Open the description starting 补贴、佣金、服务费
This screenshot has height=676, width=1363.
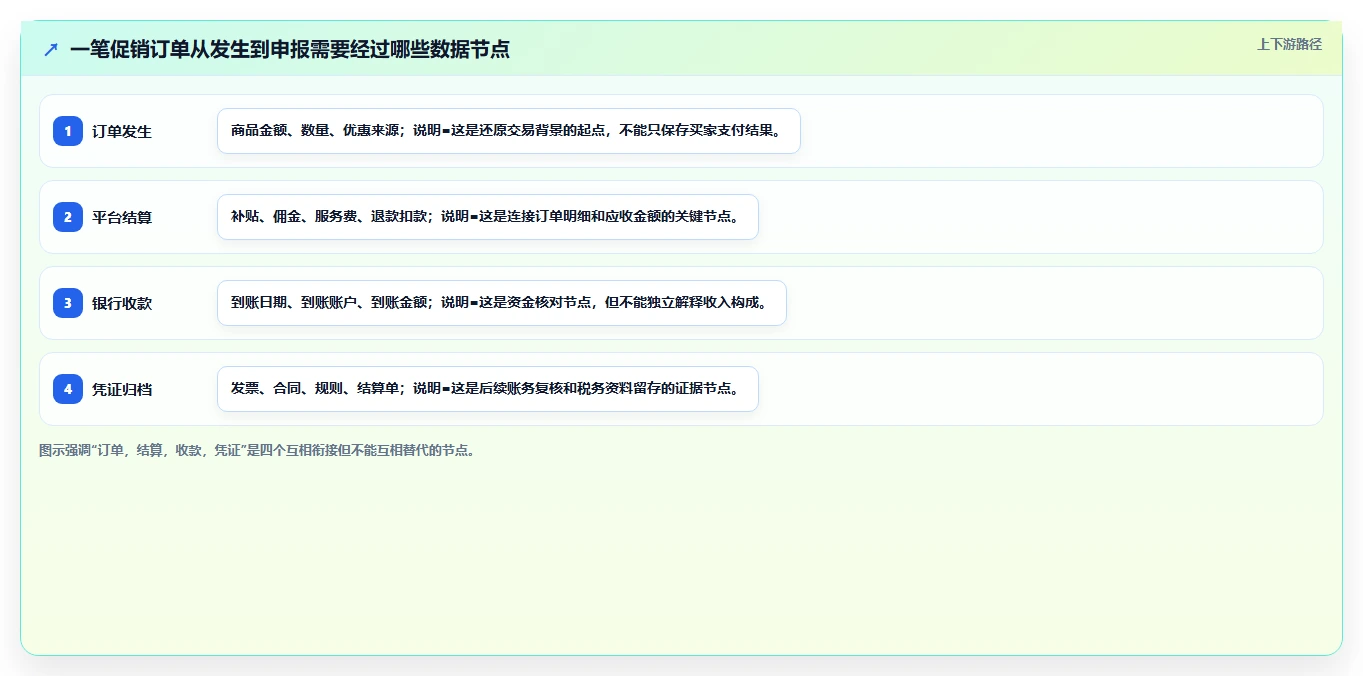pos(488,217)
